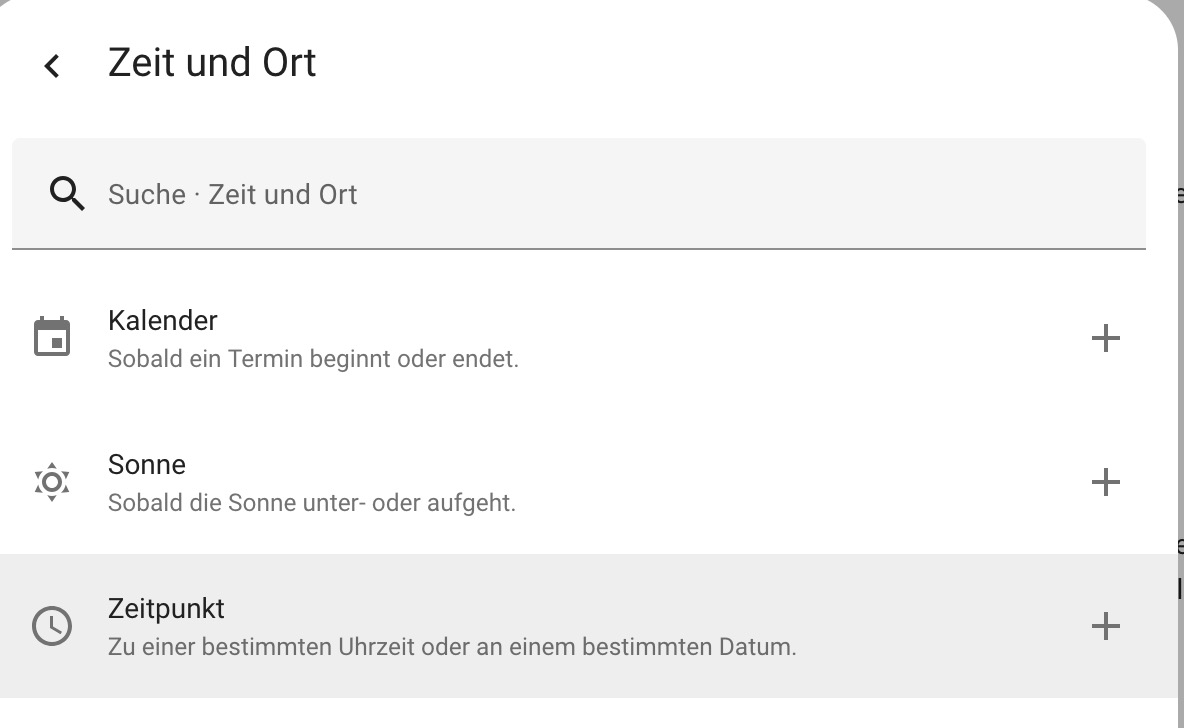Click empty space in the Sonne row
This screenshot has height=728, width=1184.
click(800, 482)
